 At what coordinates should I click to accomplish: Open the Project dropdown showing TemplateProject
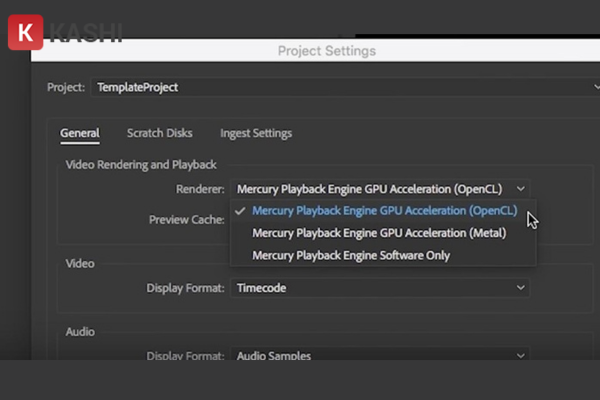(x=345, y=87)
